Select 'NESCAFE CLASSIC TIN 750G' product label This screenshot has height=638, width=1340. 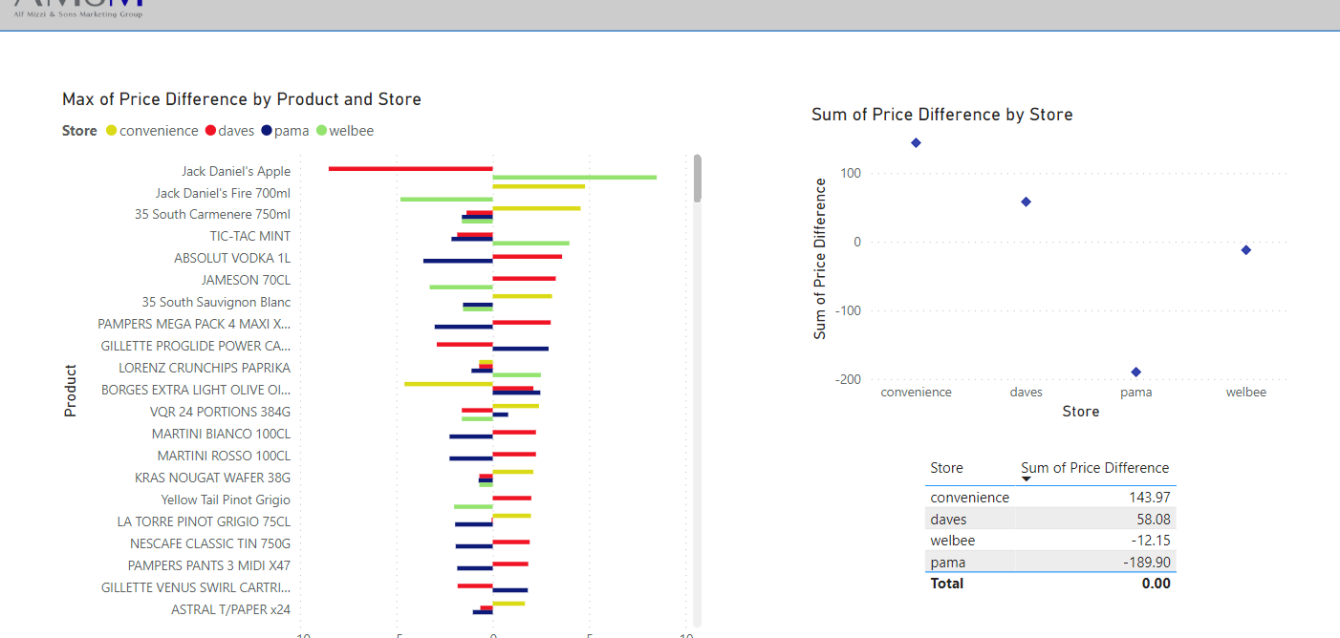pos(210,544)
